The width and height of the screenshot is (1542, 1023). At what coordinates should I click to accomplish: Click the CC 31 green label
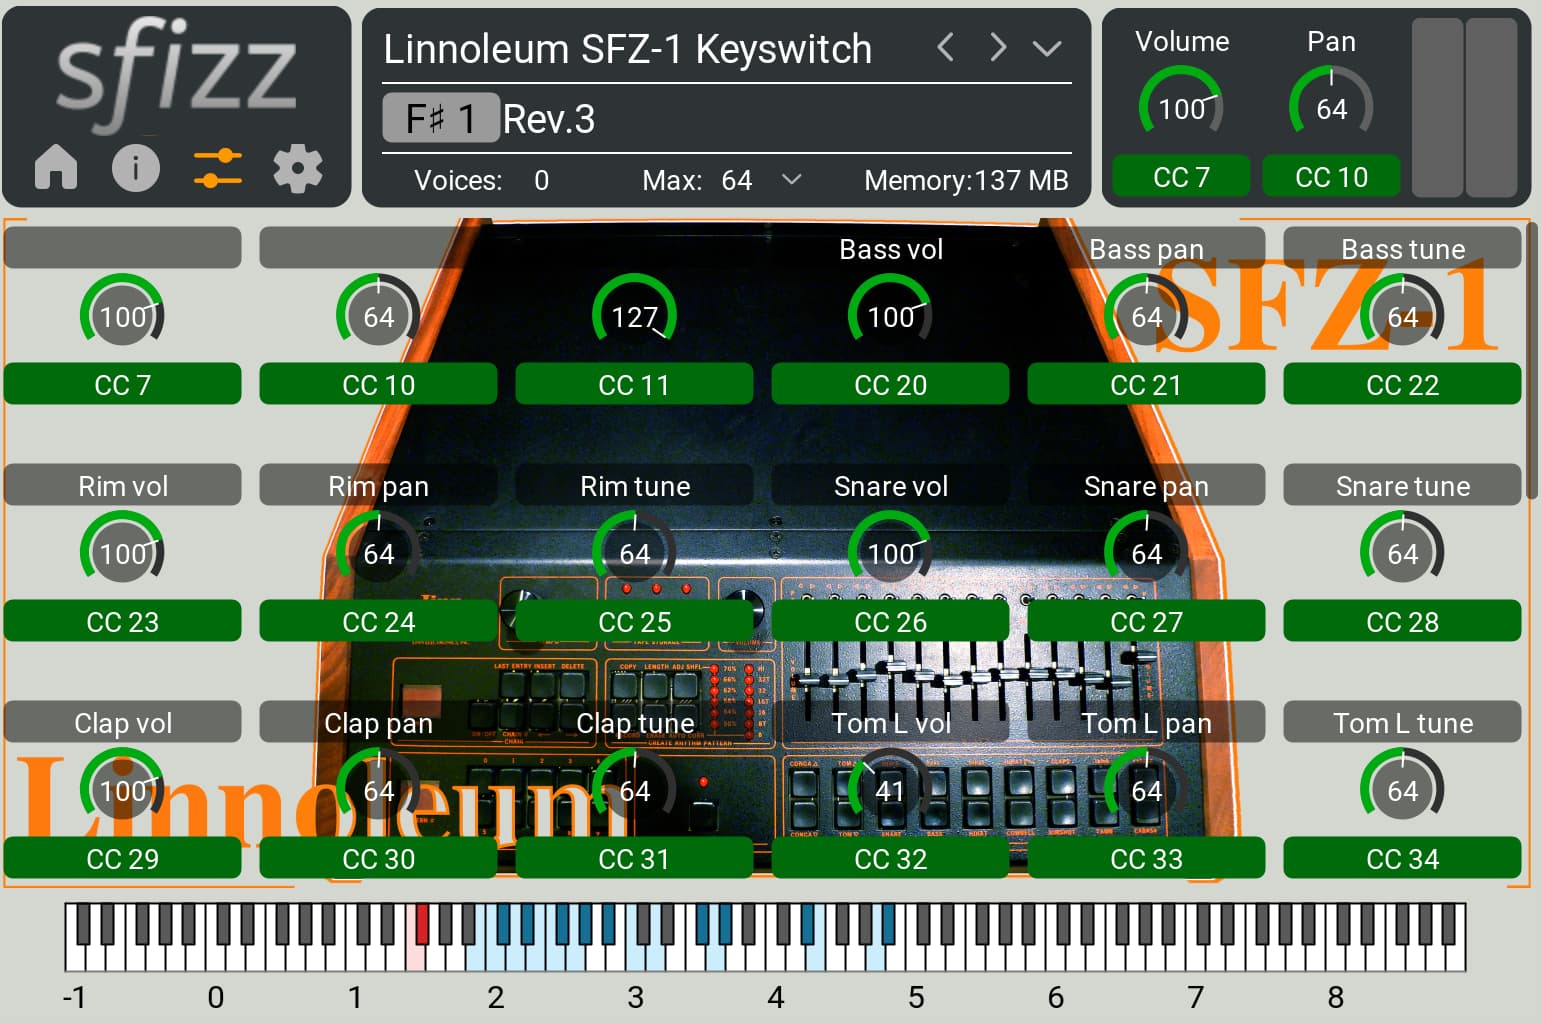634,858
